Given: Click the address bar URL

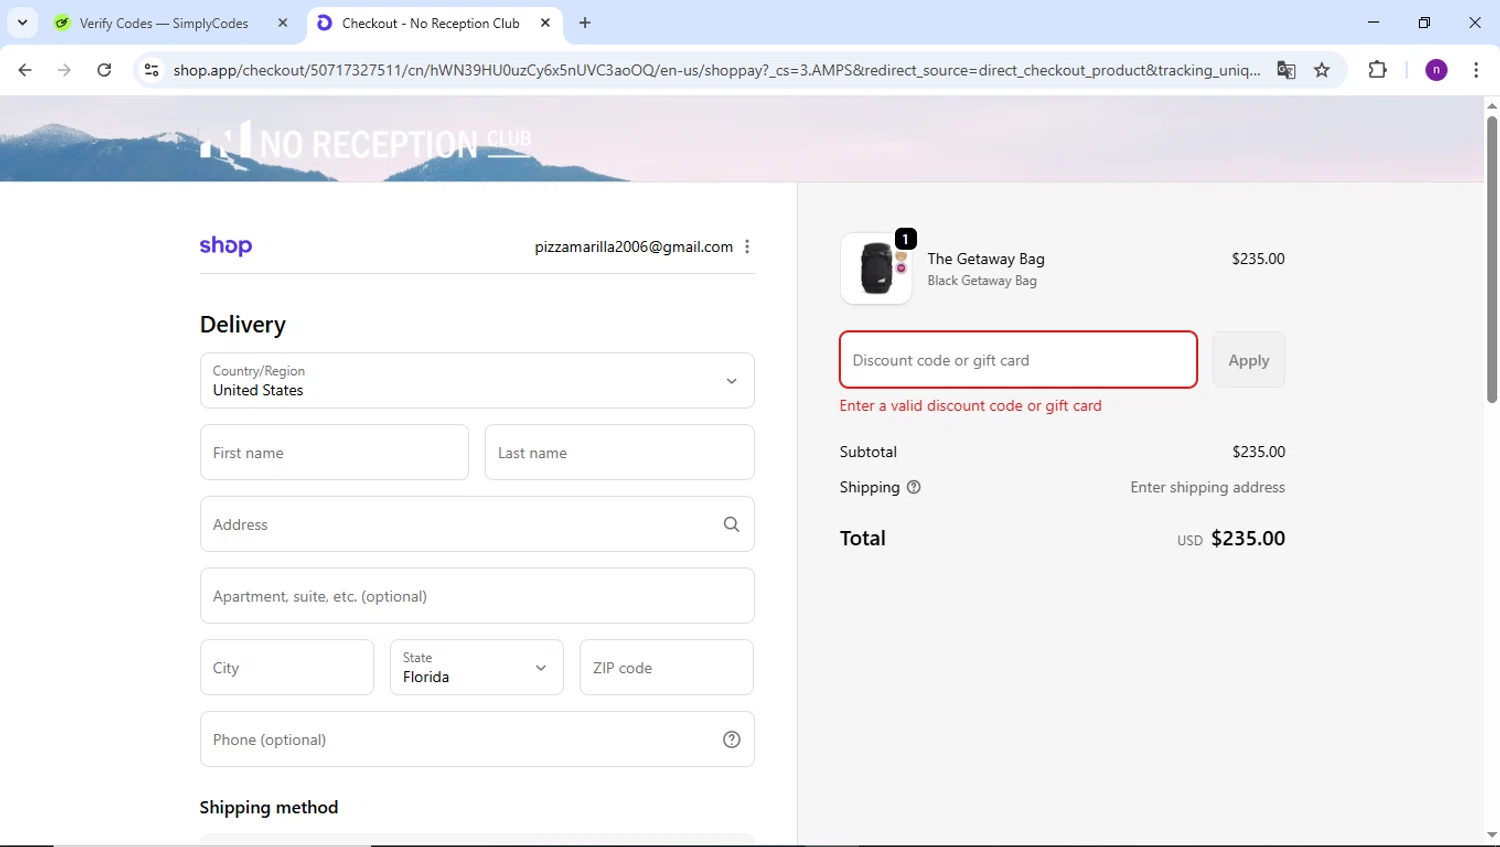Looking at the screenshot, I should coord(716,70).
